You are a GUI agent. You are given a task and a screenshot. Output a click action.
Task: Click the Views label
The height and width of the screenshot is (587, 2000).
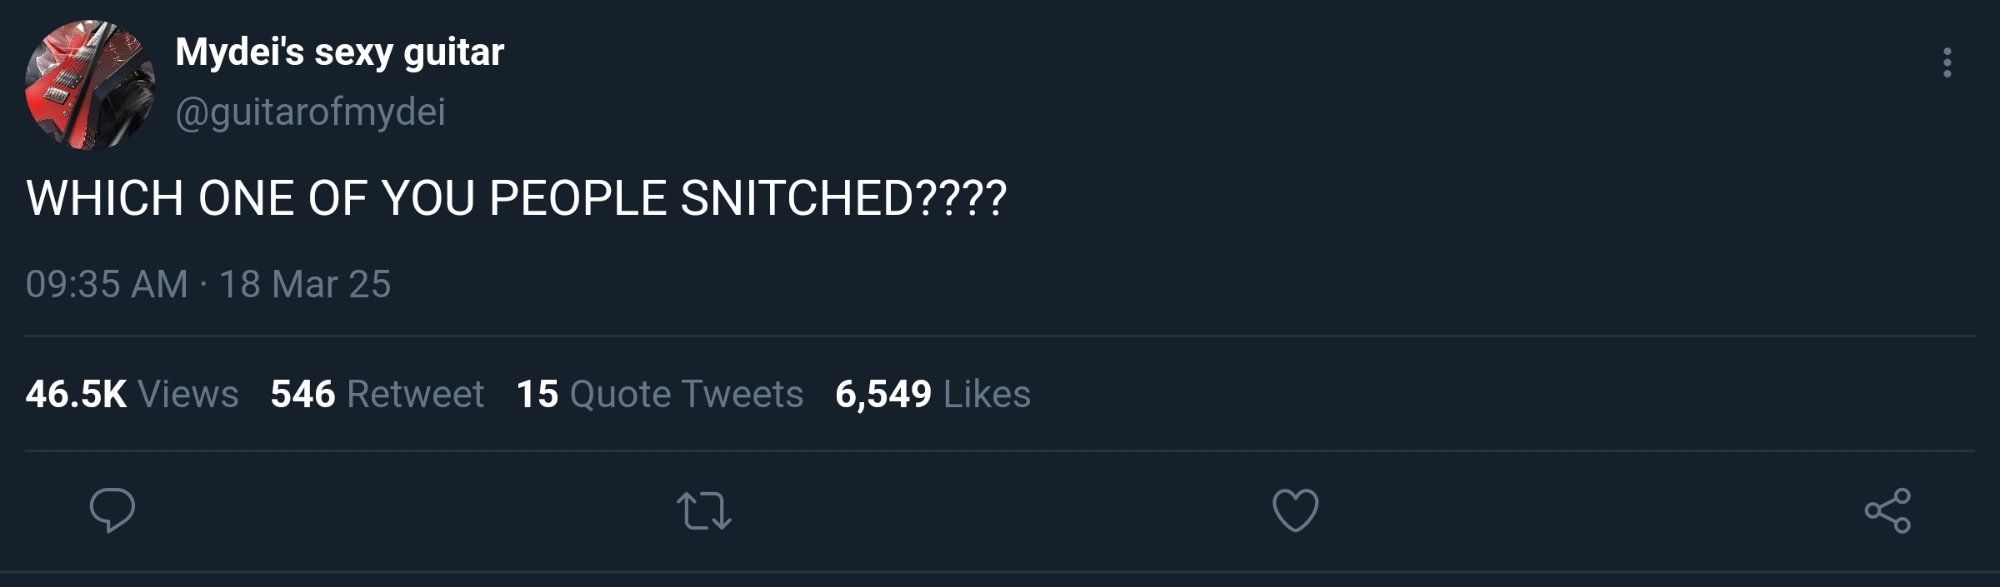188,394
